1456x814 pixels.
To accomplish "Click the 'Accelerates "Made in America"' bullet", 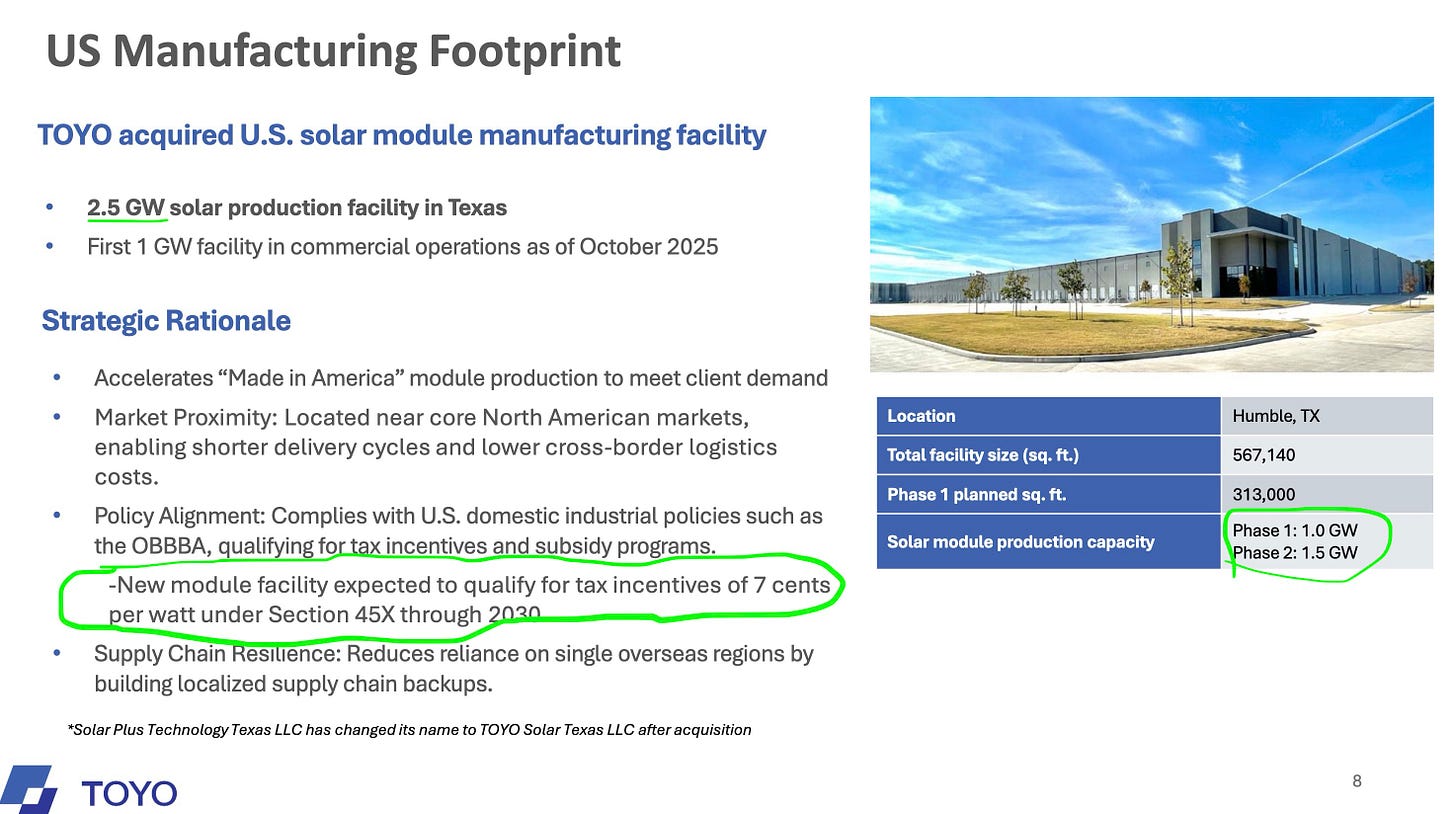I will (x=460, y=378).
